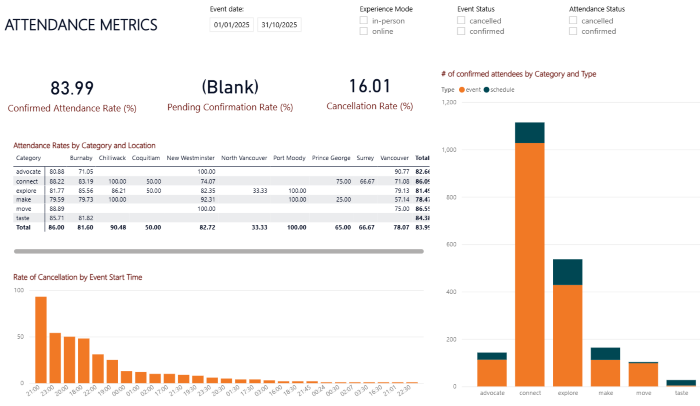The height and width of the screenshot is (406, 700).
Task: Click the Category column header in table
Action: pyautogui.click(x=29, y=158)
